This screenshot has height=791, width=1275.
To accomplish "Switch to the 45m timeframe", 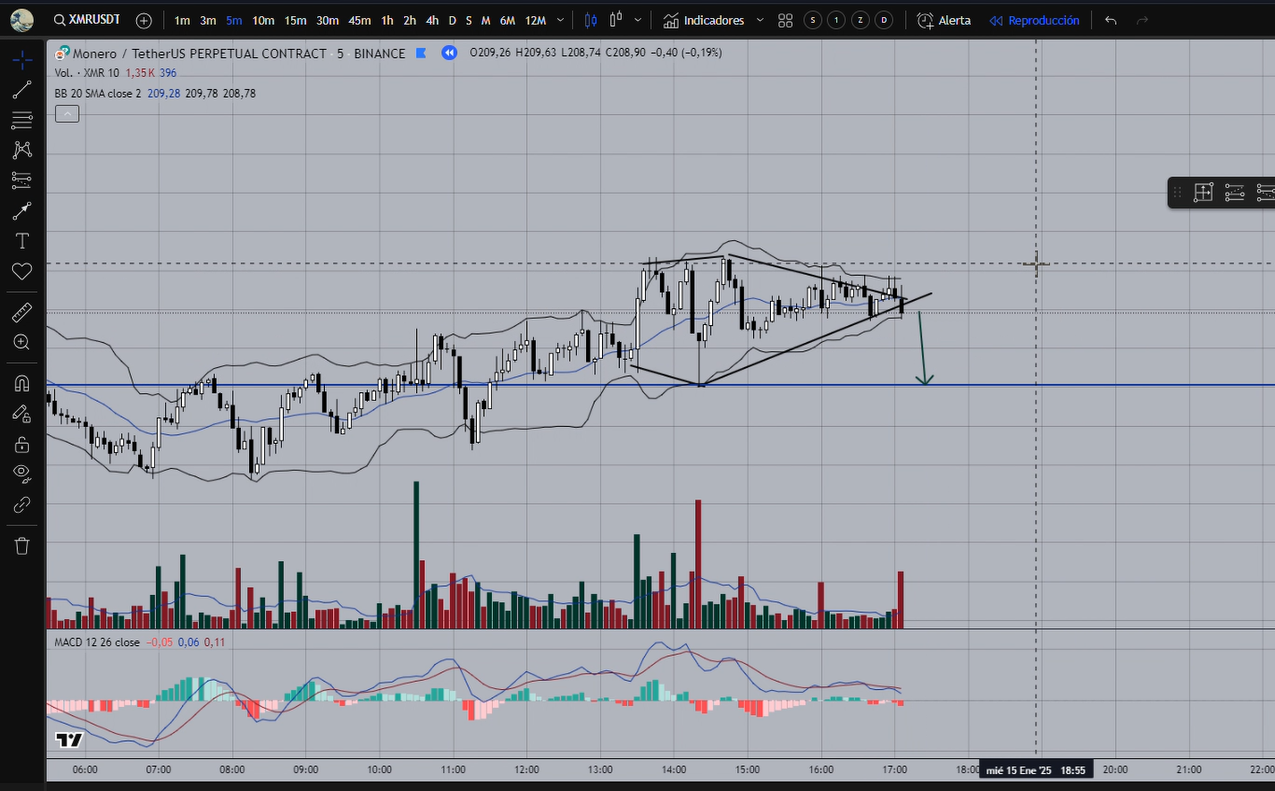I will tap(360, 20).
